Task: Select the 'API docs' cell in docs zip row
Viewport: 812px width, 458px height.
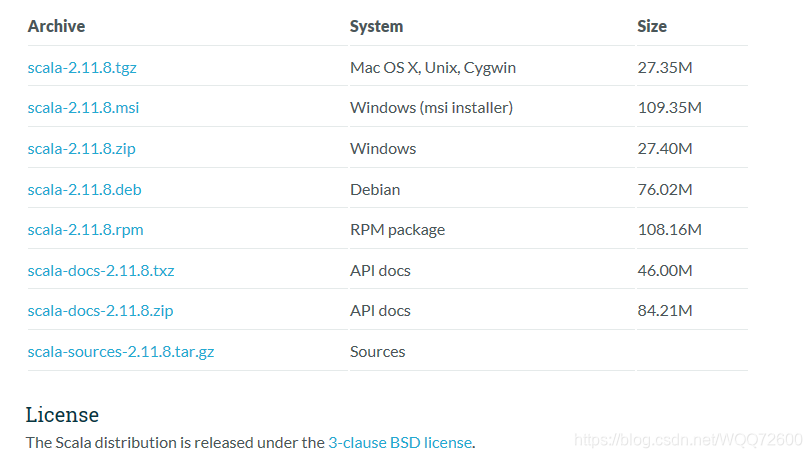Action: 380,311
